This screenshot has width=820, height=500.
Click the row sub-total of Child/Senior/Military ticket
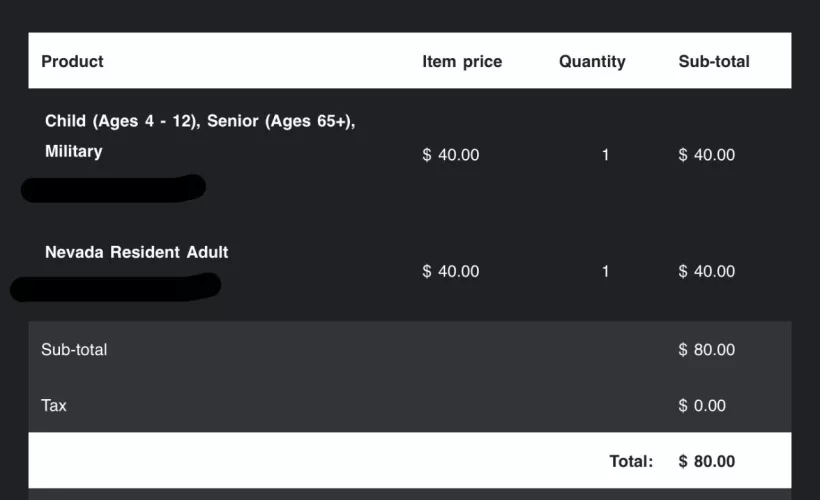[706, 155]
